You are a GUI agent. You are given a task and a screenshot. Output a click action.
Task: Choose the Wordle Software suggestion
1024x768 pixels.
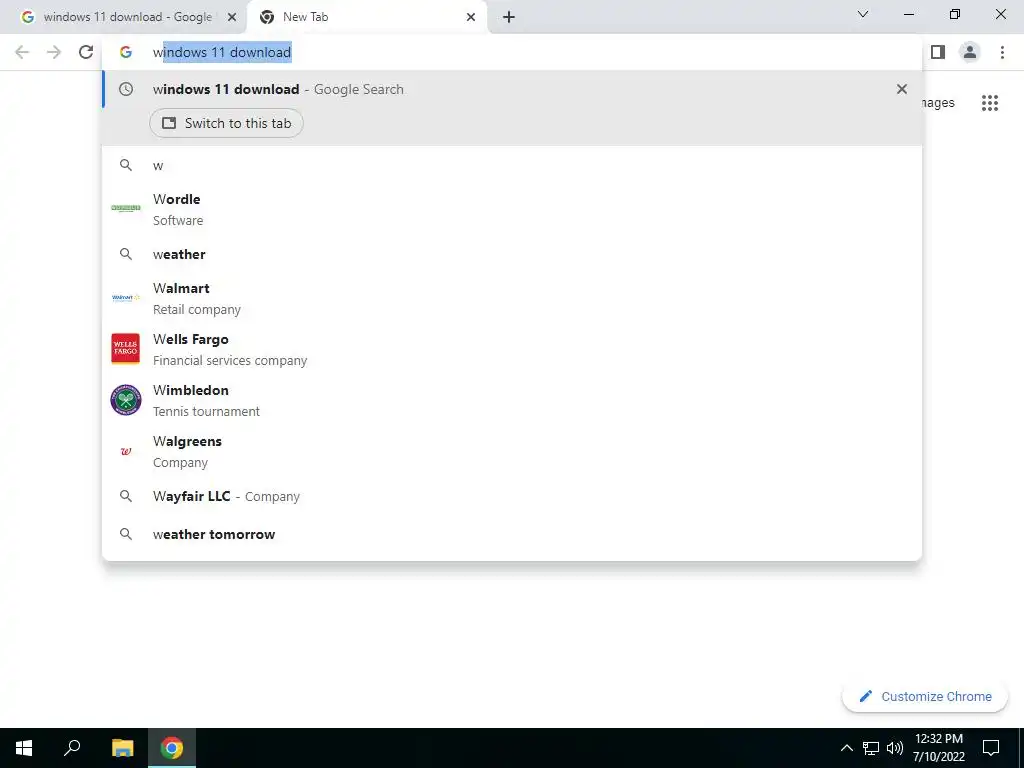[x=512, y=210]
